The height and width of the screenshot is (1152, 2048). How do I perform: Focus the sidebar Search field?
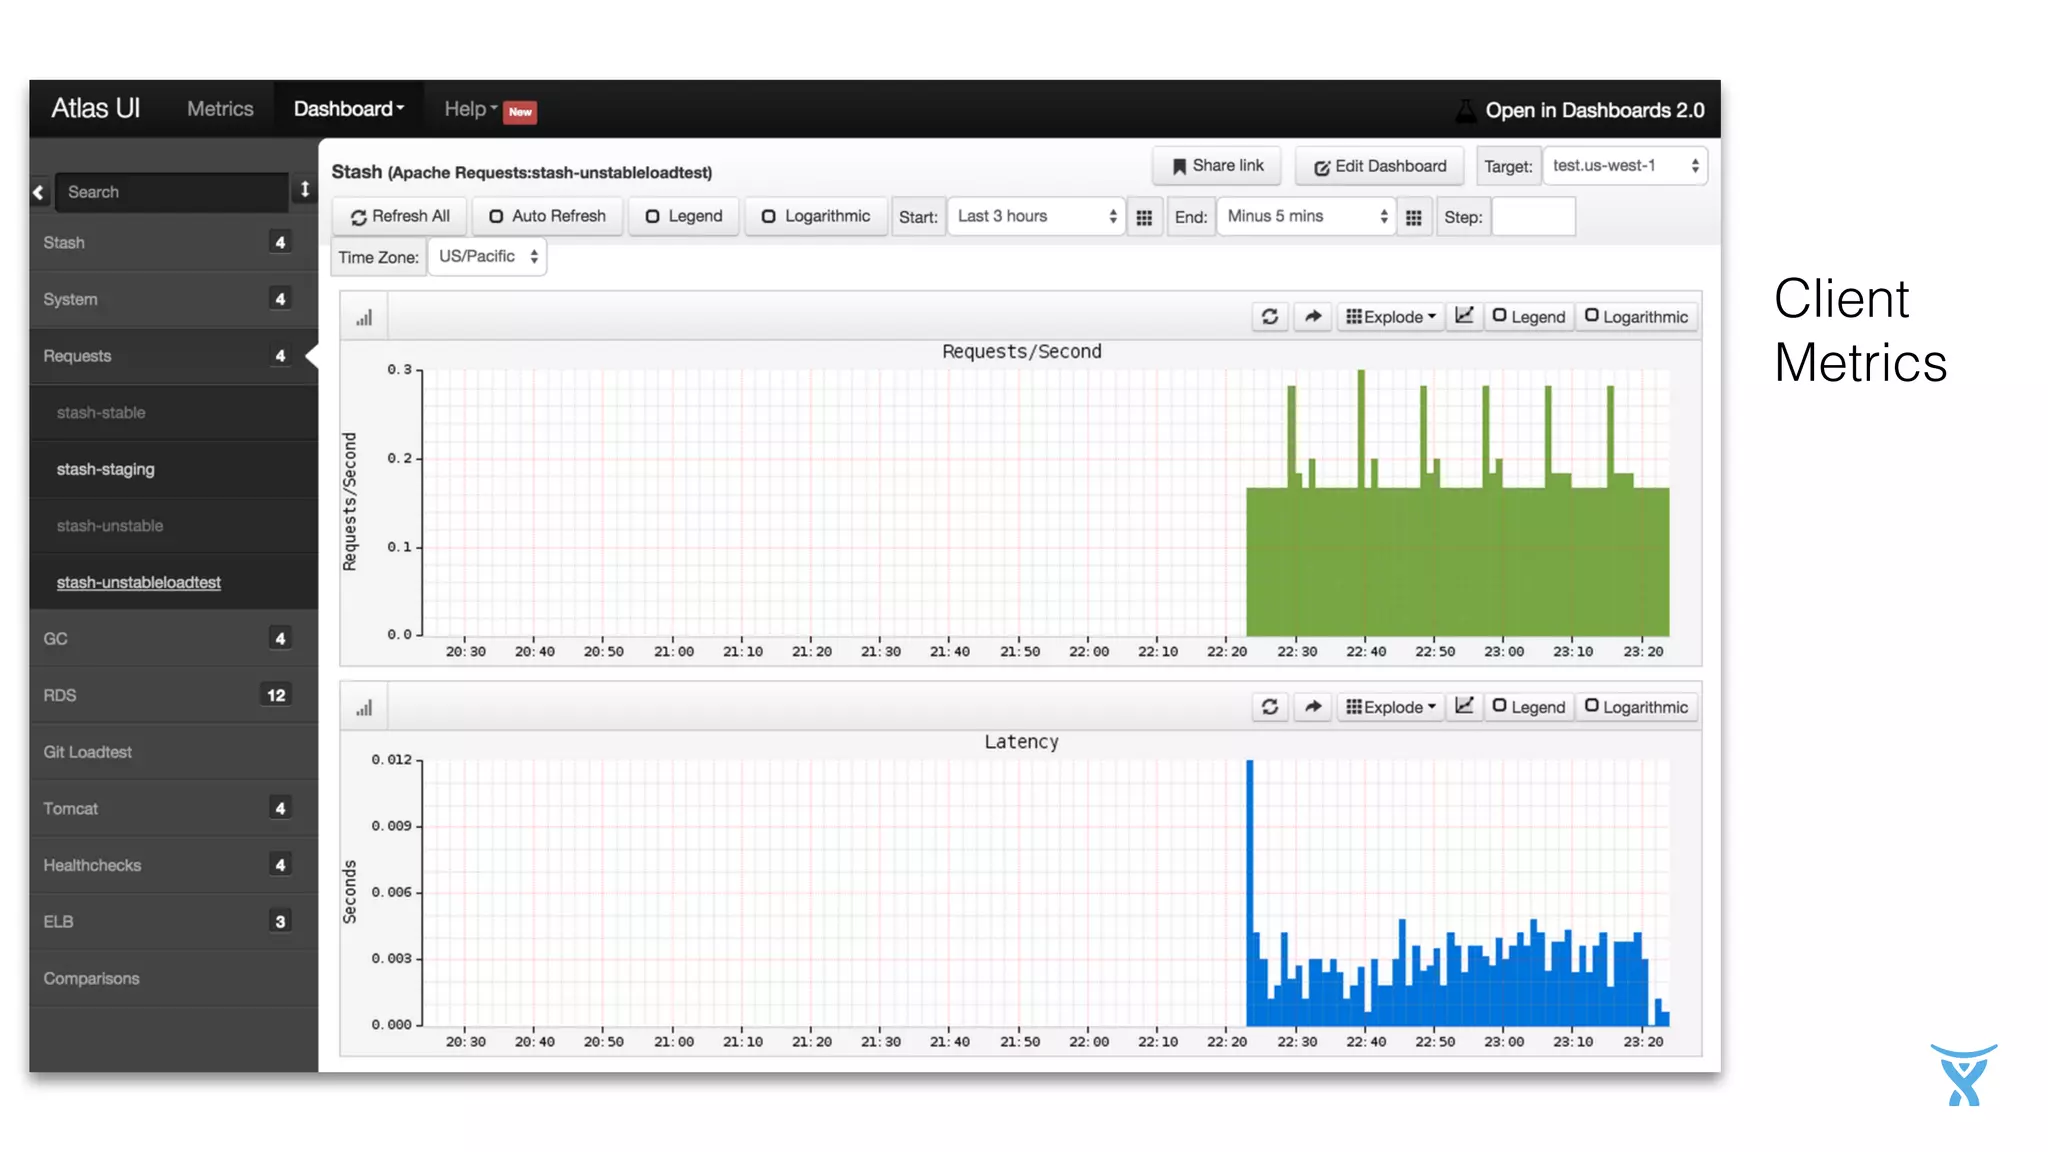click(x=172, y=192)
